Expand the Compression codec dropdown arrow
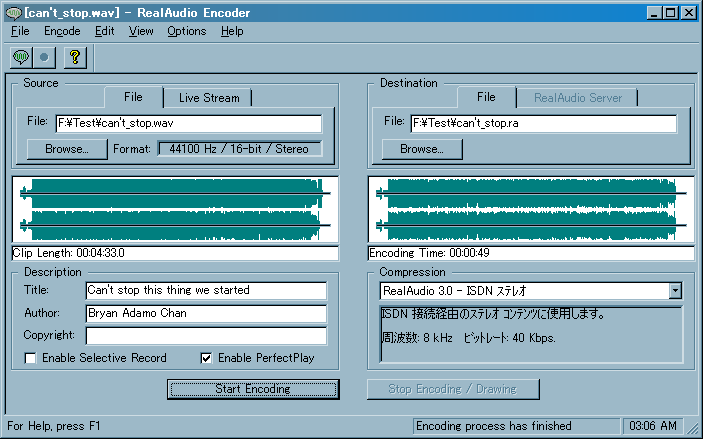This screenshot has width=703, height=439. click(x=675, y=291)
